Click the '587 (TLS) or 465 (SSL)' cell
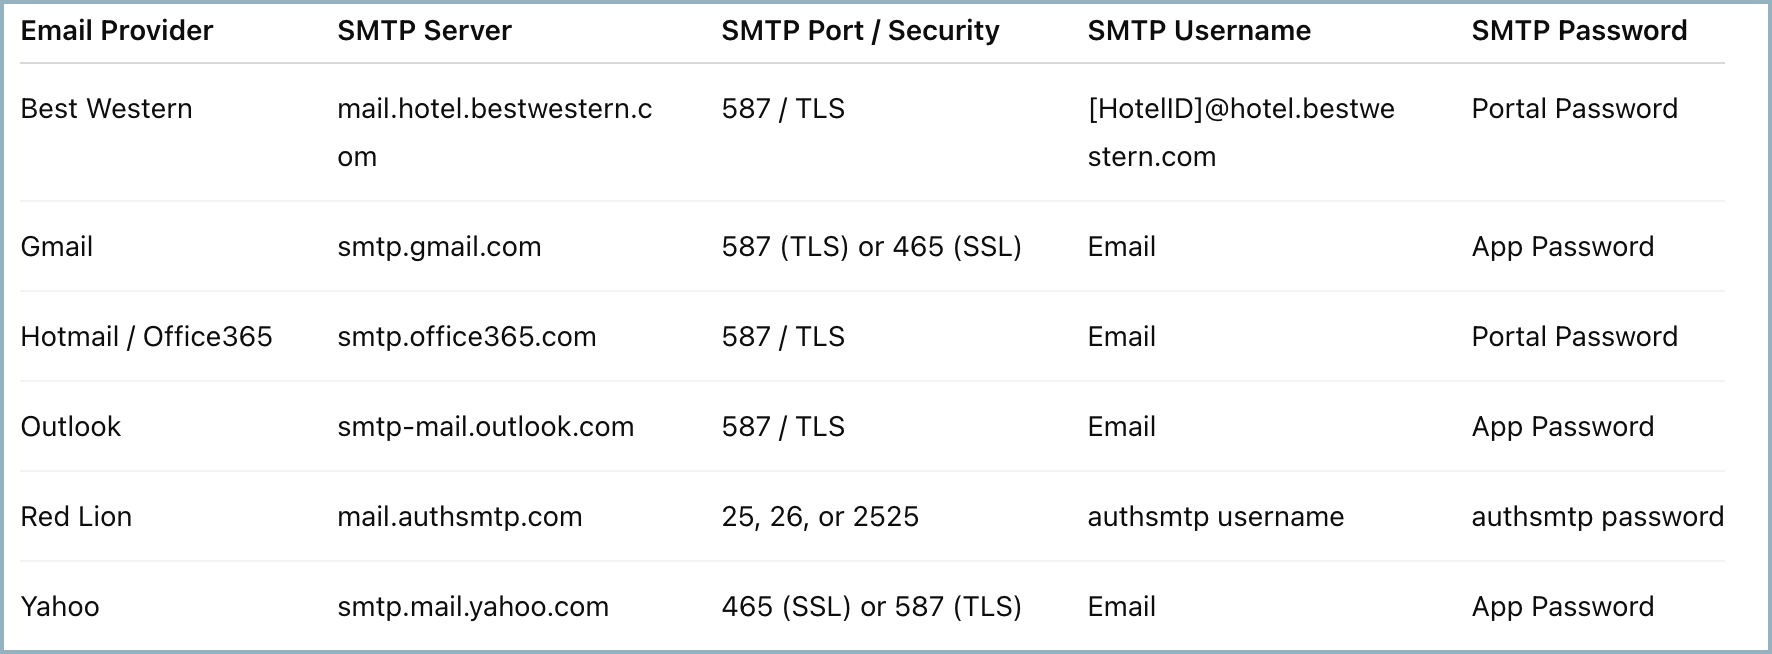Viewport: 1772px width, 654px height. coord(871,247)
